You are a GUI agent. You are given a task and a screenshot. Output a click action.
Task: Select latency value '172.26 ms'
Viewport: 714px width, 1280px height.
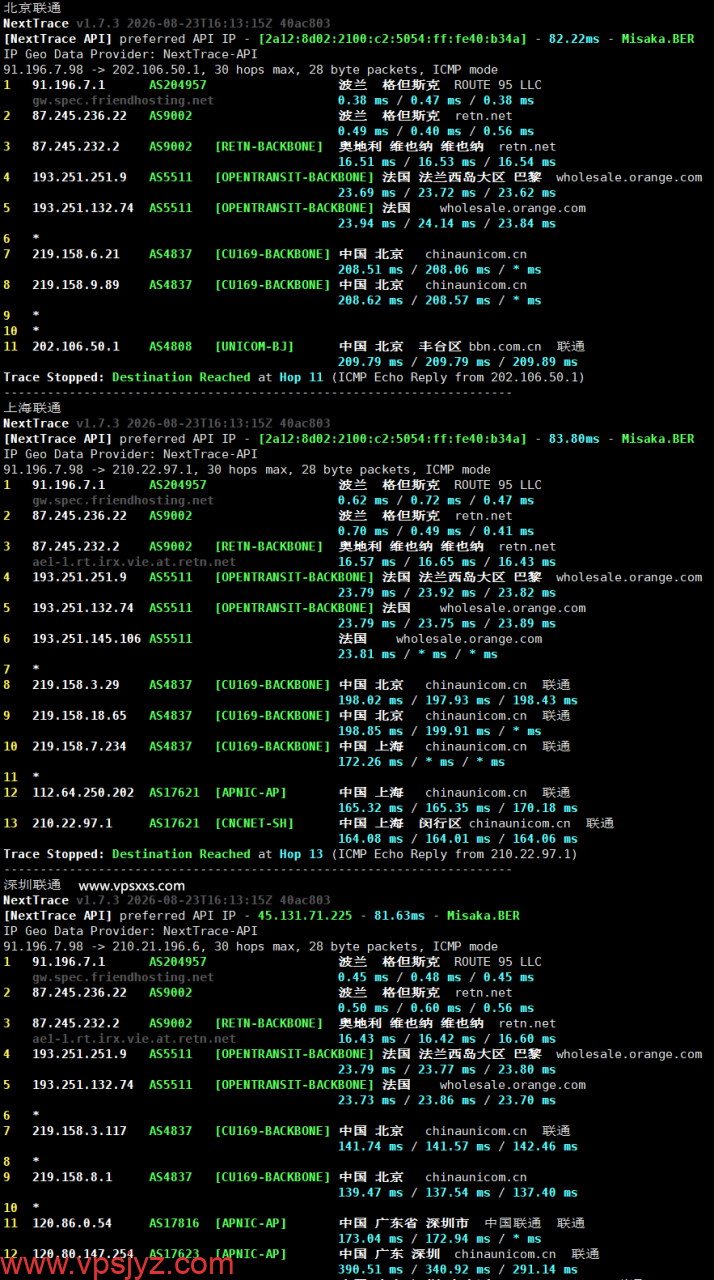(x=371, y=762)
